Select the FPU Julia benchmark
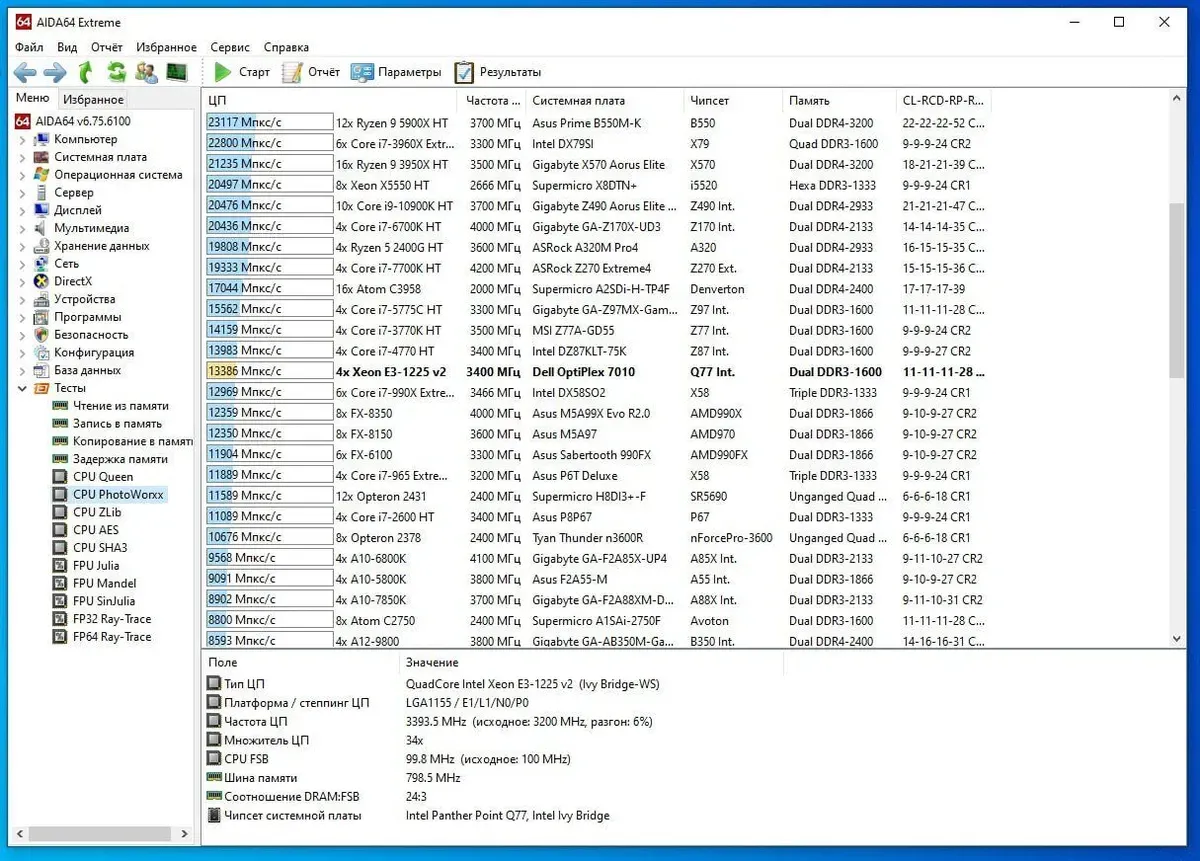Screen dimensions: 1200x861 coord(96,566)
